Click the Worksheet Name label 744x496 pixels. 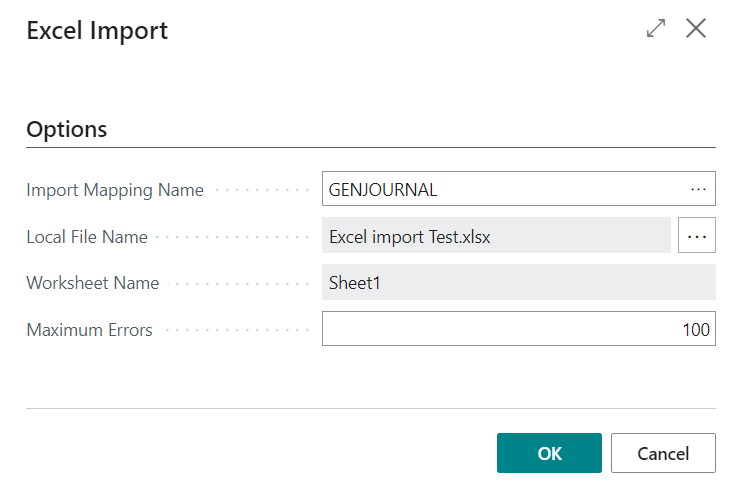[93, 283]
